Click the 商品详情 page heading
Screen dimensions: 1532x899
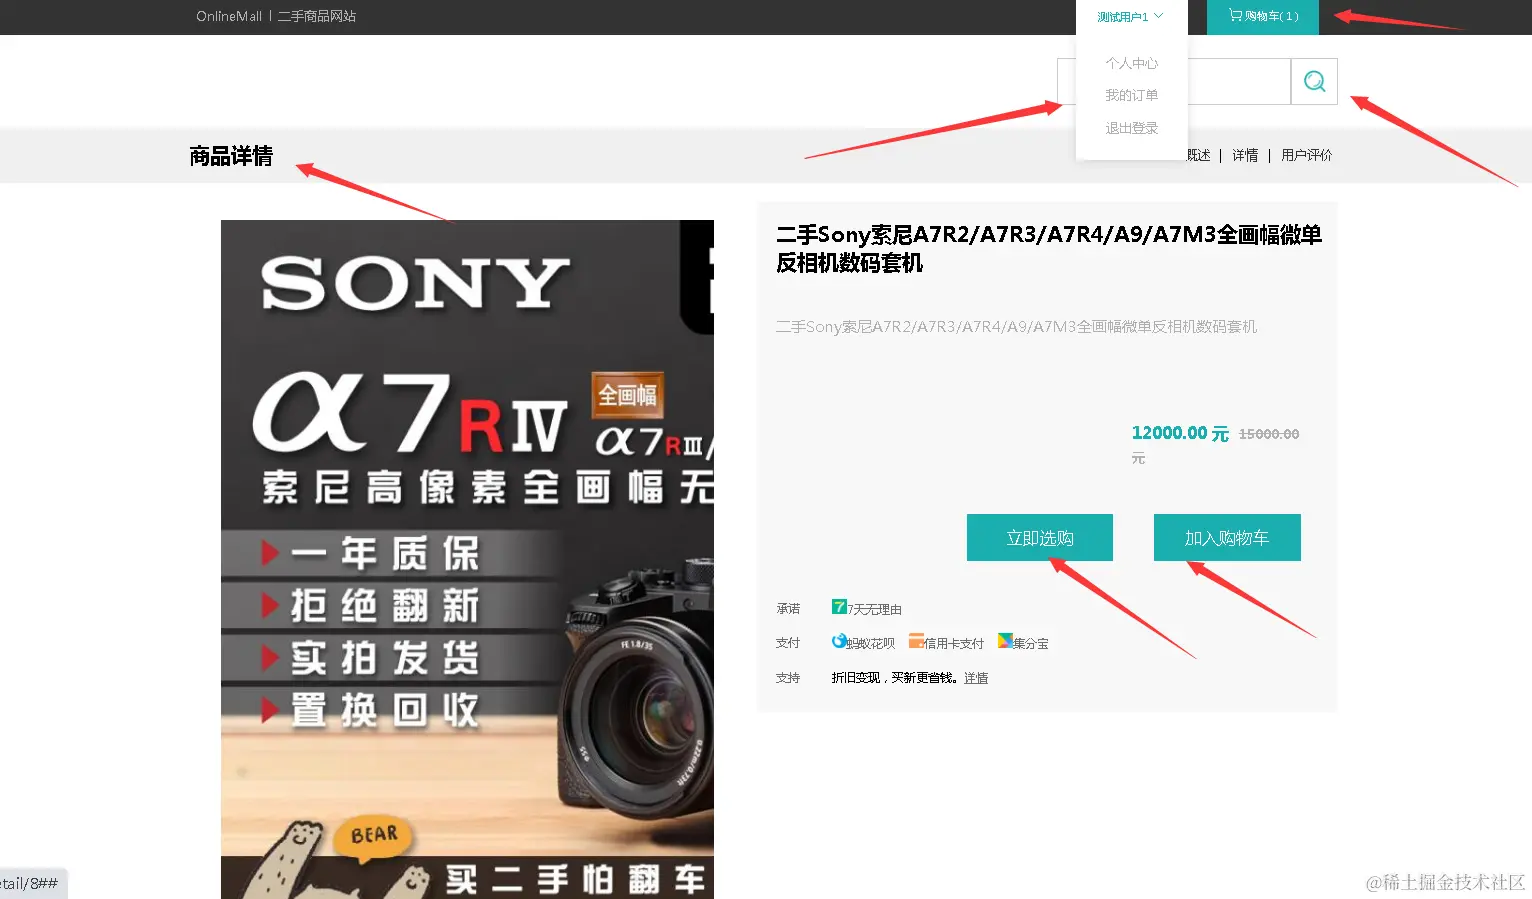tap(231, 156)
